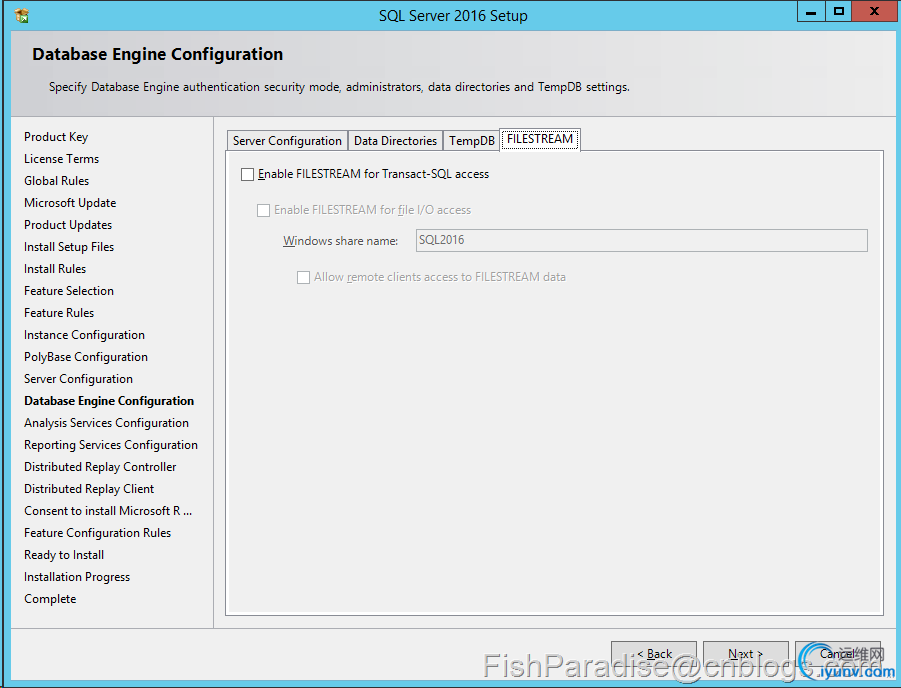Click the Windows share name field
This screenshot has width=901, height=688.
pos(641,240)
